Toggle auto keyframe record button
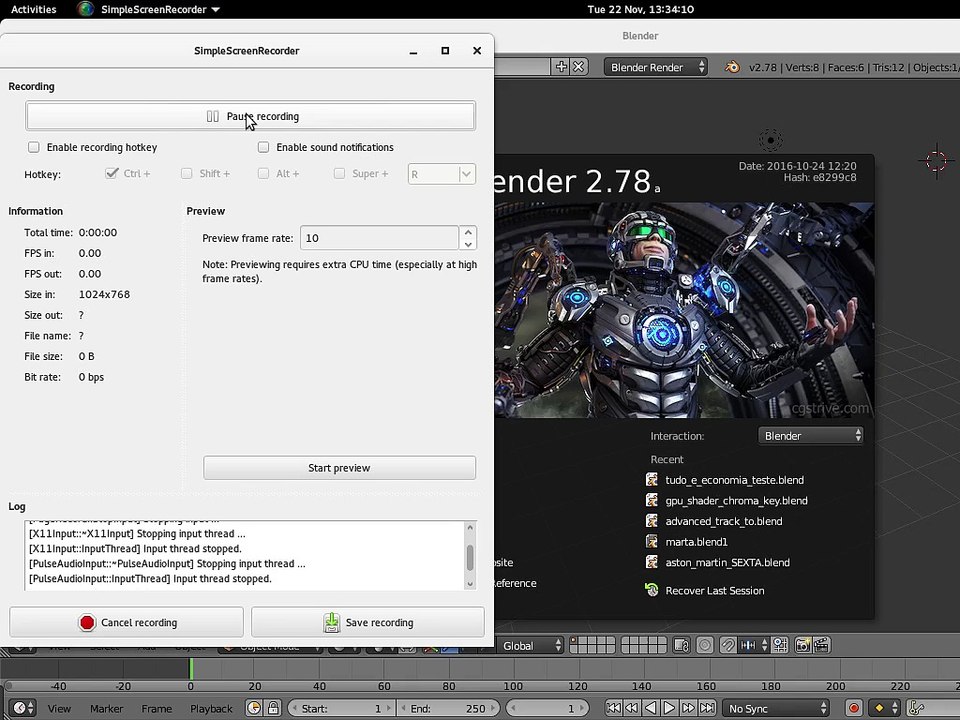The height and width of the screenshot is (720, 960). (x=853, y=708)
